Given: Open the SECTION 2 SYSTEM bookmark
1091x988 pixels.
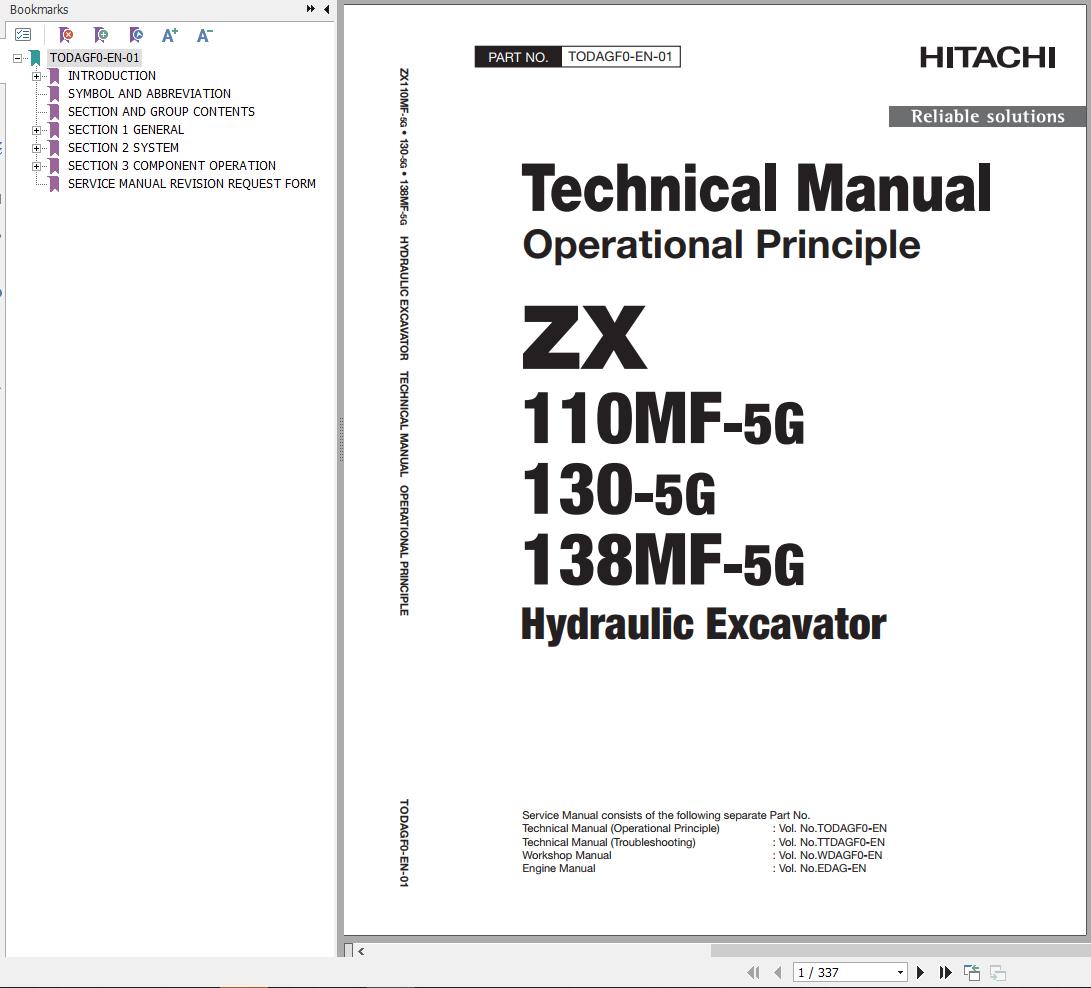Looking at the screenshot, I should coord(122,148).
